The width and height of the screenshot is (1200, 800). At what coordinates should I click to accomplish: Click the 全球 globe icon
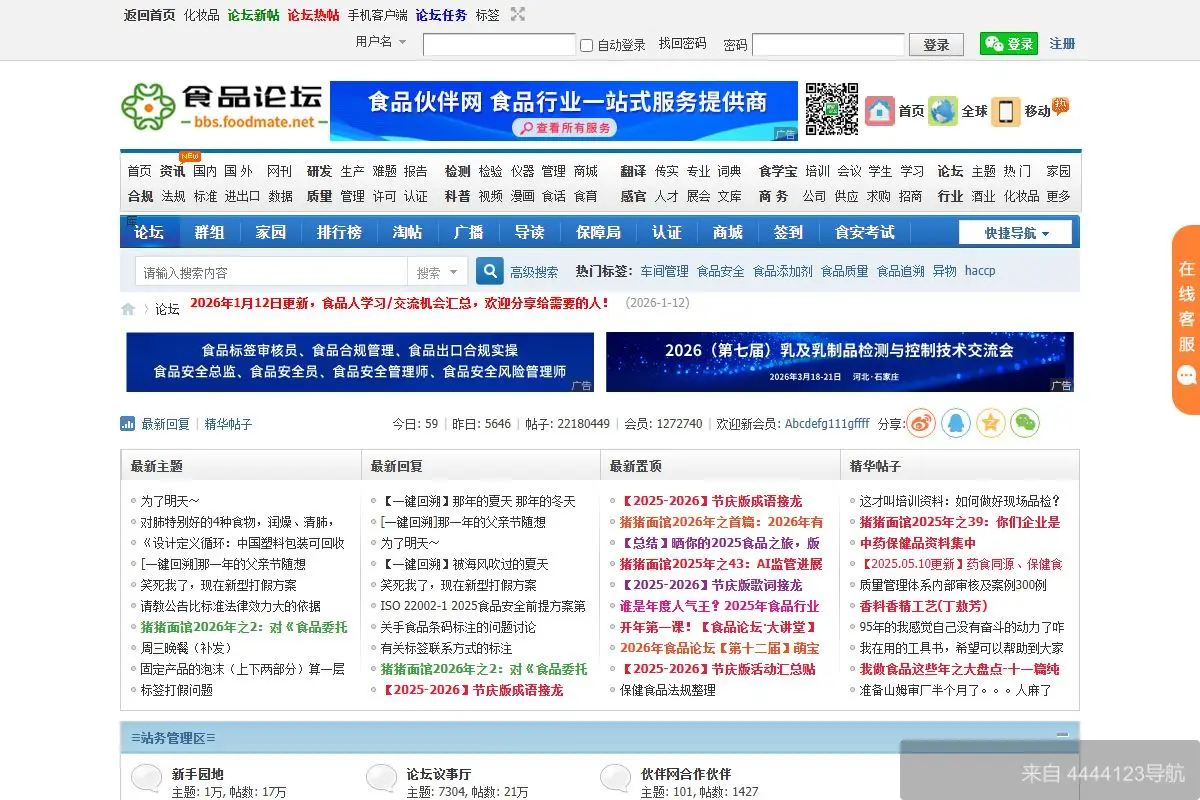point(941,110)
